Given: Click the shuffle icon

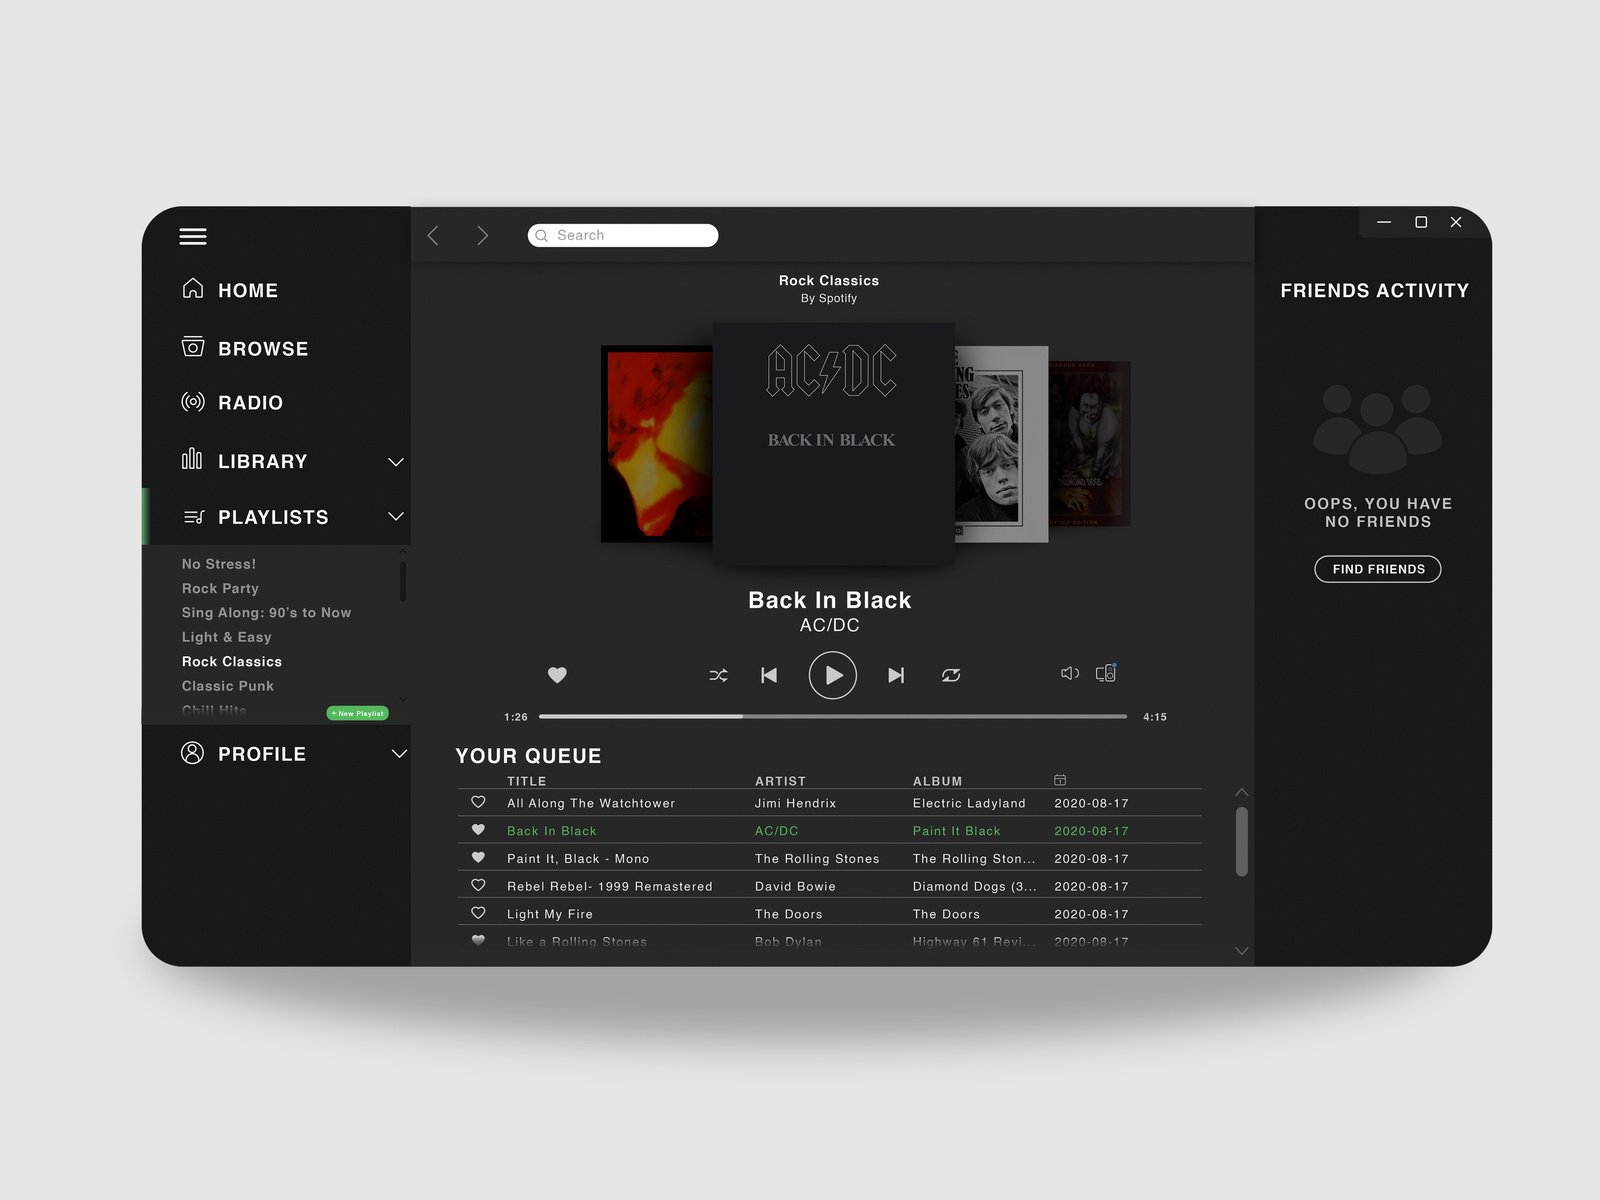Looking at the screenshot, I should pyautogui.click(x=717, y=675).
